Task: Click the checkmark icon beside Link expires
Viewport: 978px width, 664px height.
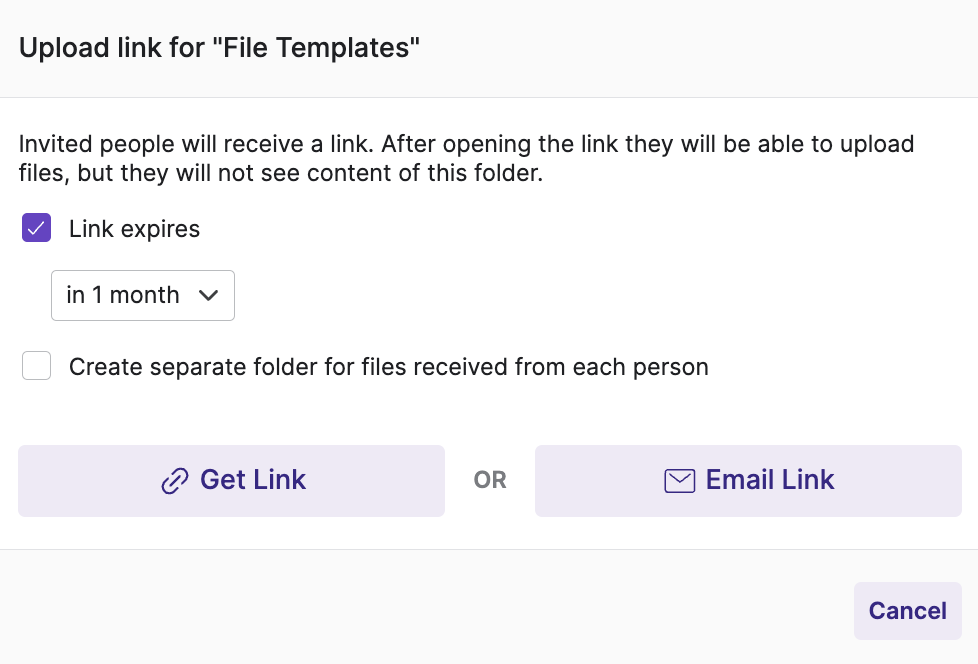Action: tap(36, 228)
